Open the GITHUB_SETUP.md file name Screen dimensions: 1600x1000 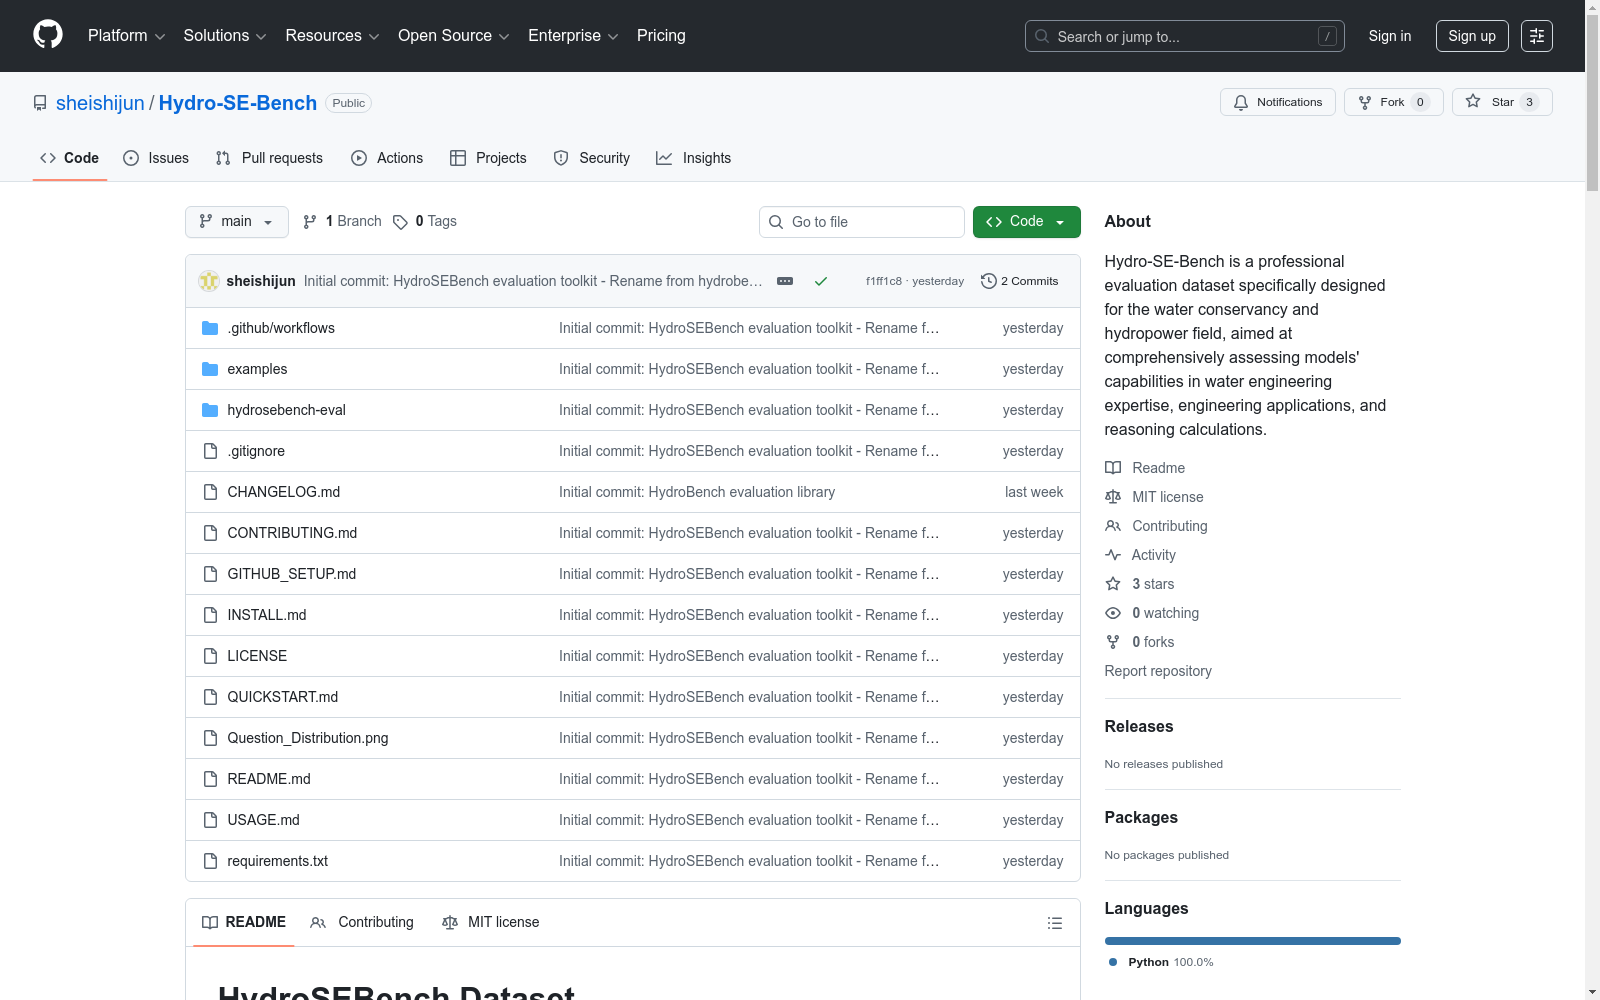(292, 574)
